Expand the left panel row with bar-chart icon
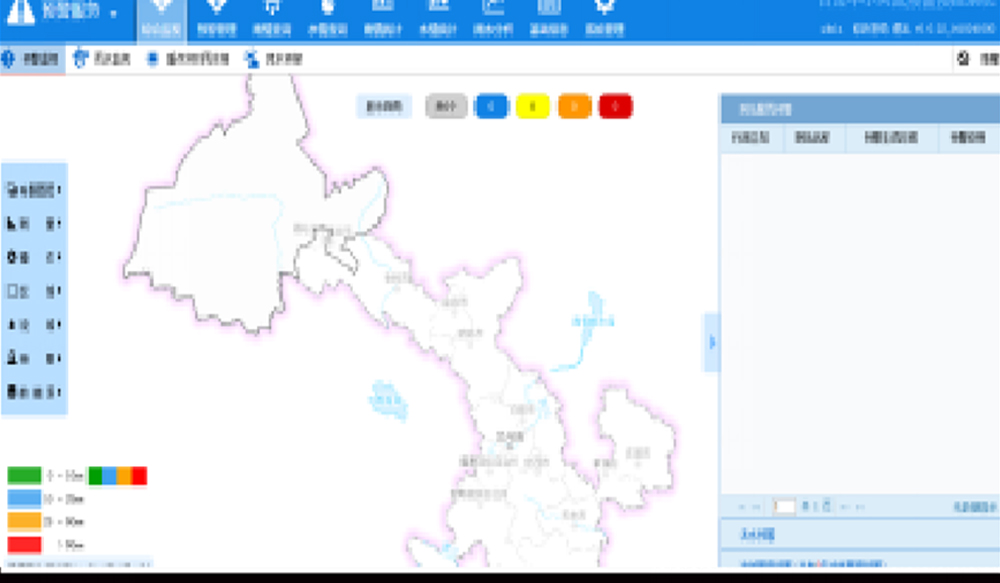 pos(34,223)
